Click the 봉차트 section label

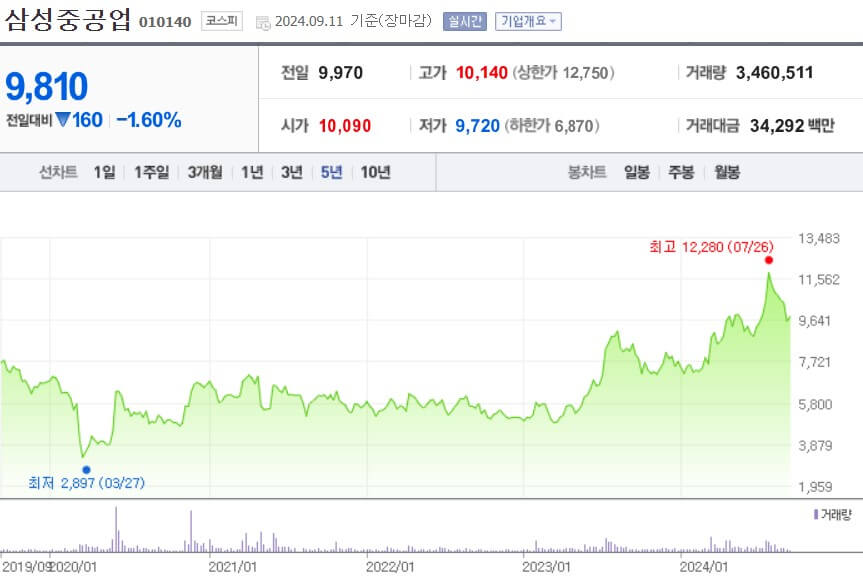point(584,171)
